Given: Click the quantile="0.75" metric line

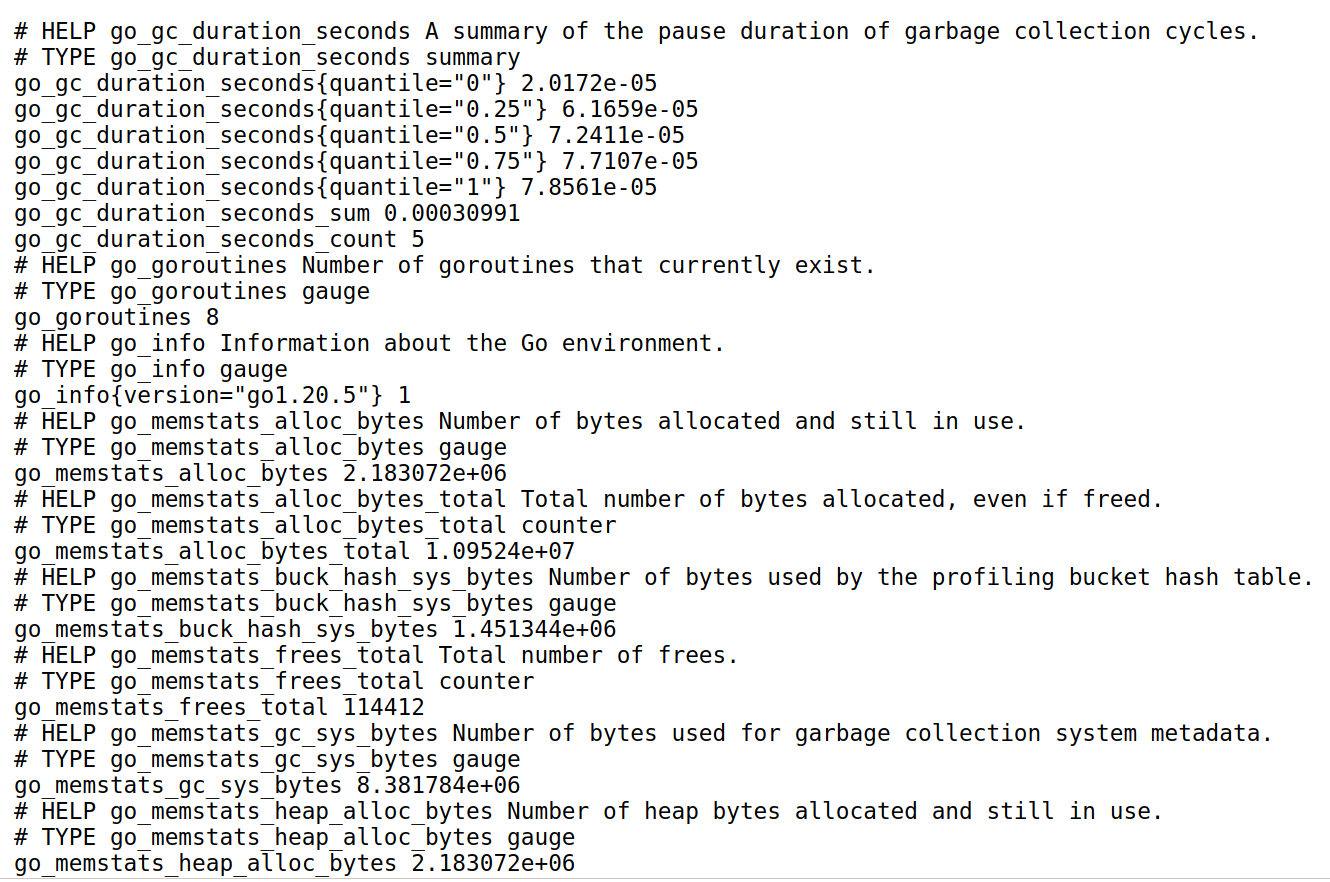Looking at the screenshot, I should [356, 162].
